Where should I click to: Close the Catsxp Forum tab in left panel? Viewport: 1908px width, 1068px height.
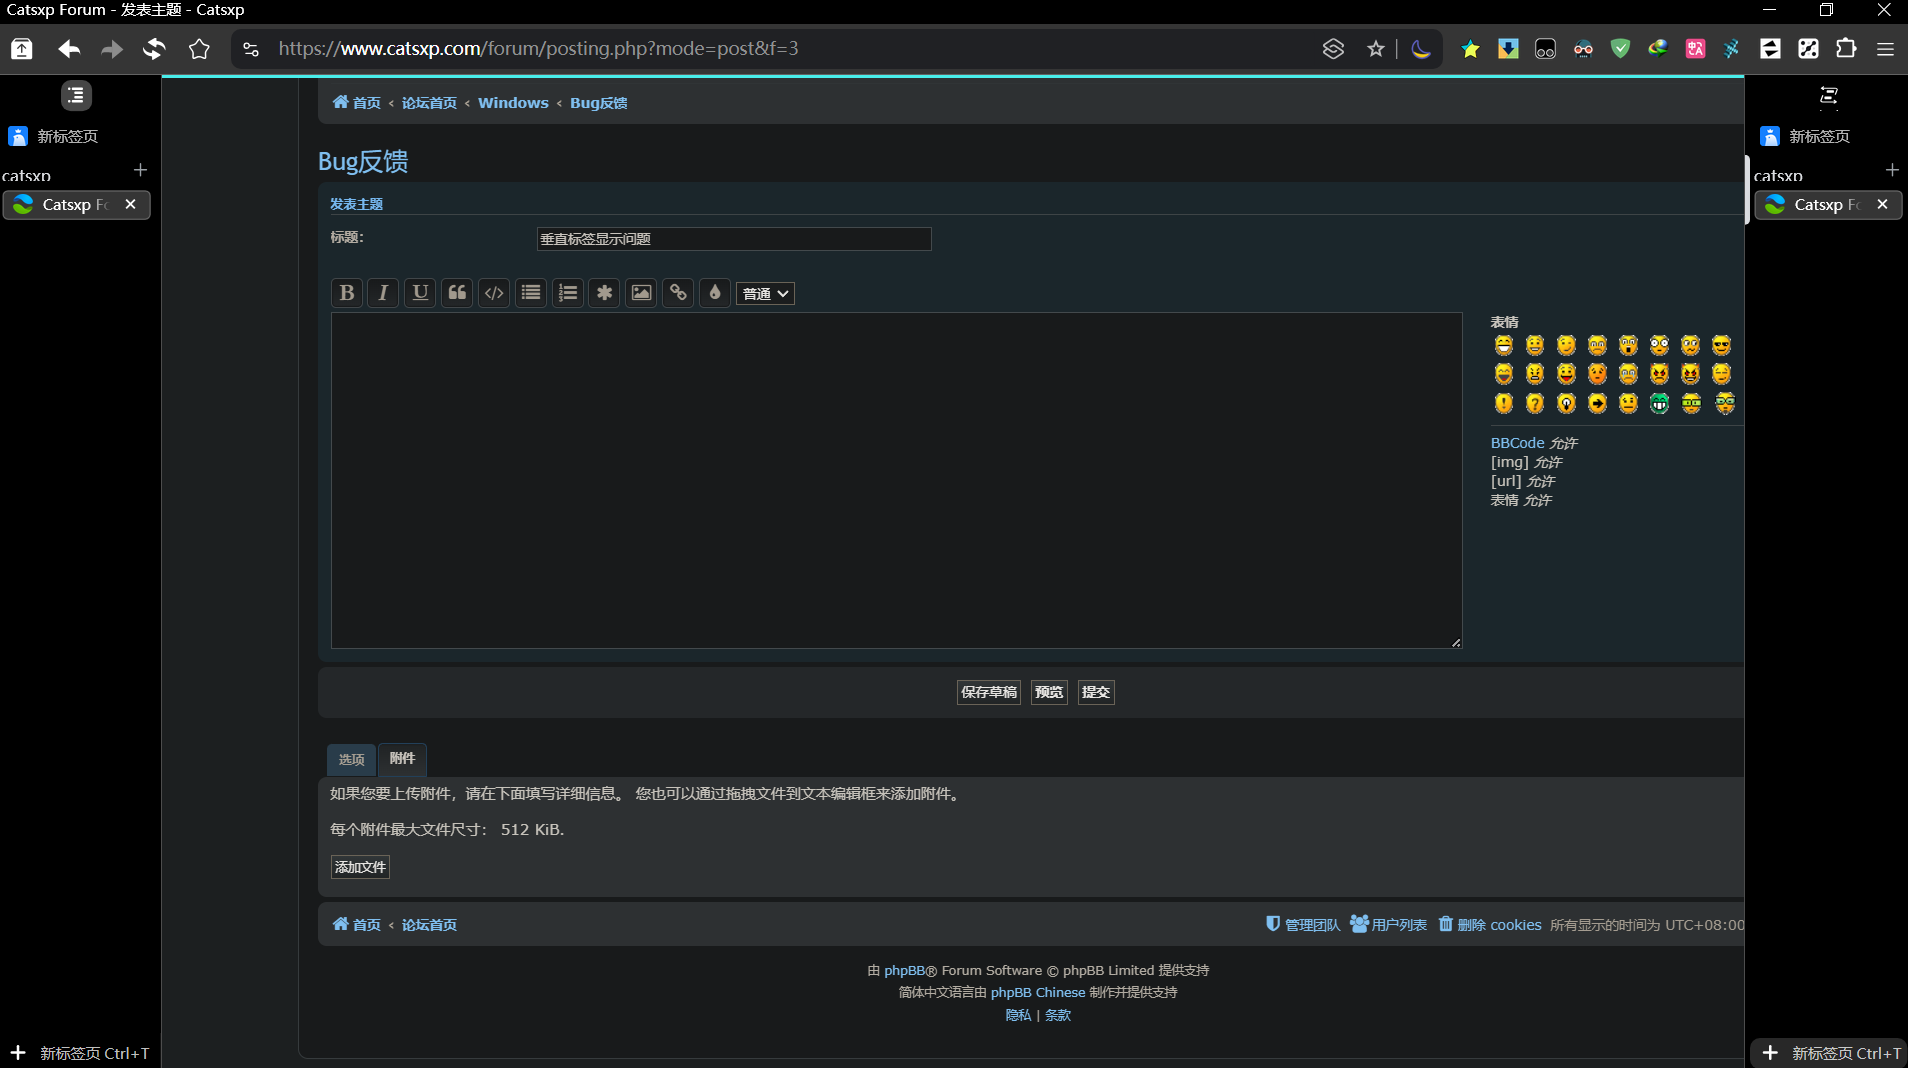pyautogui.click(x=130, y=204)
